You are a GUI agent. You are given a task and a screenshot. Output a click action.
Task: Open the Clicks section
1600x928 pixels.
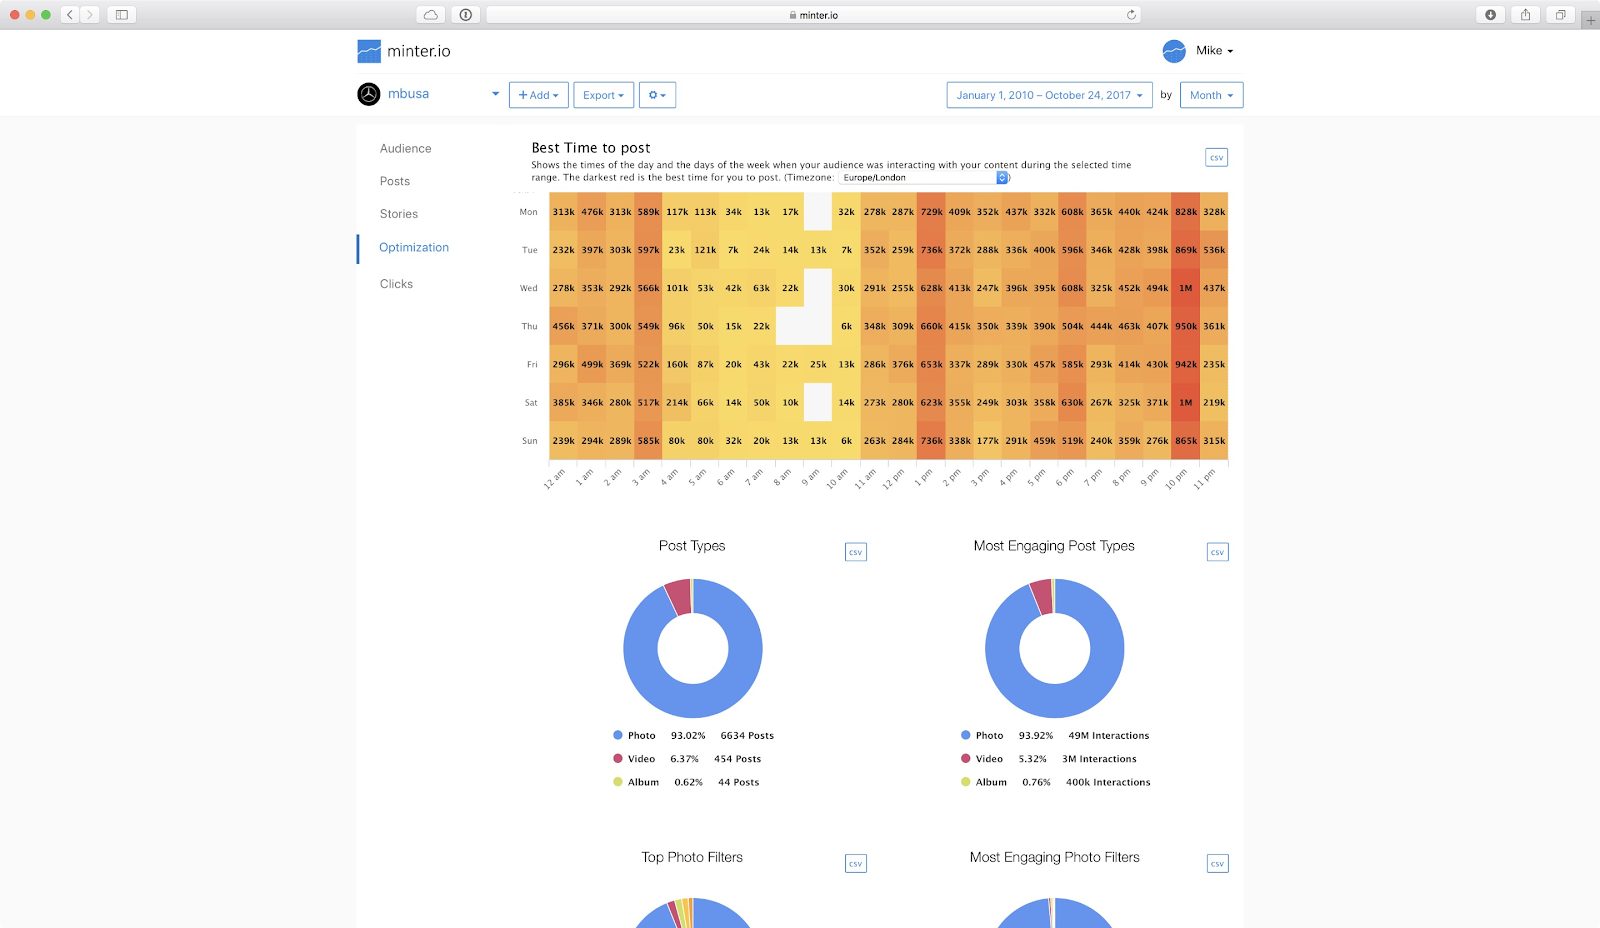pos(396,284)
